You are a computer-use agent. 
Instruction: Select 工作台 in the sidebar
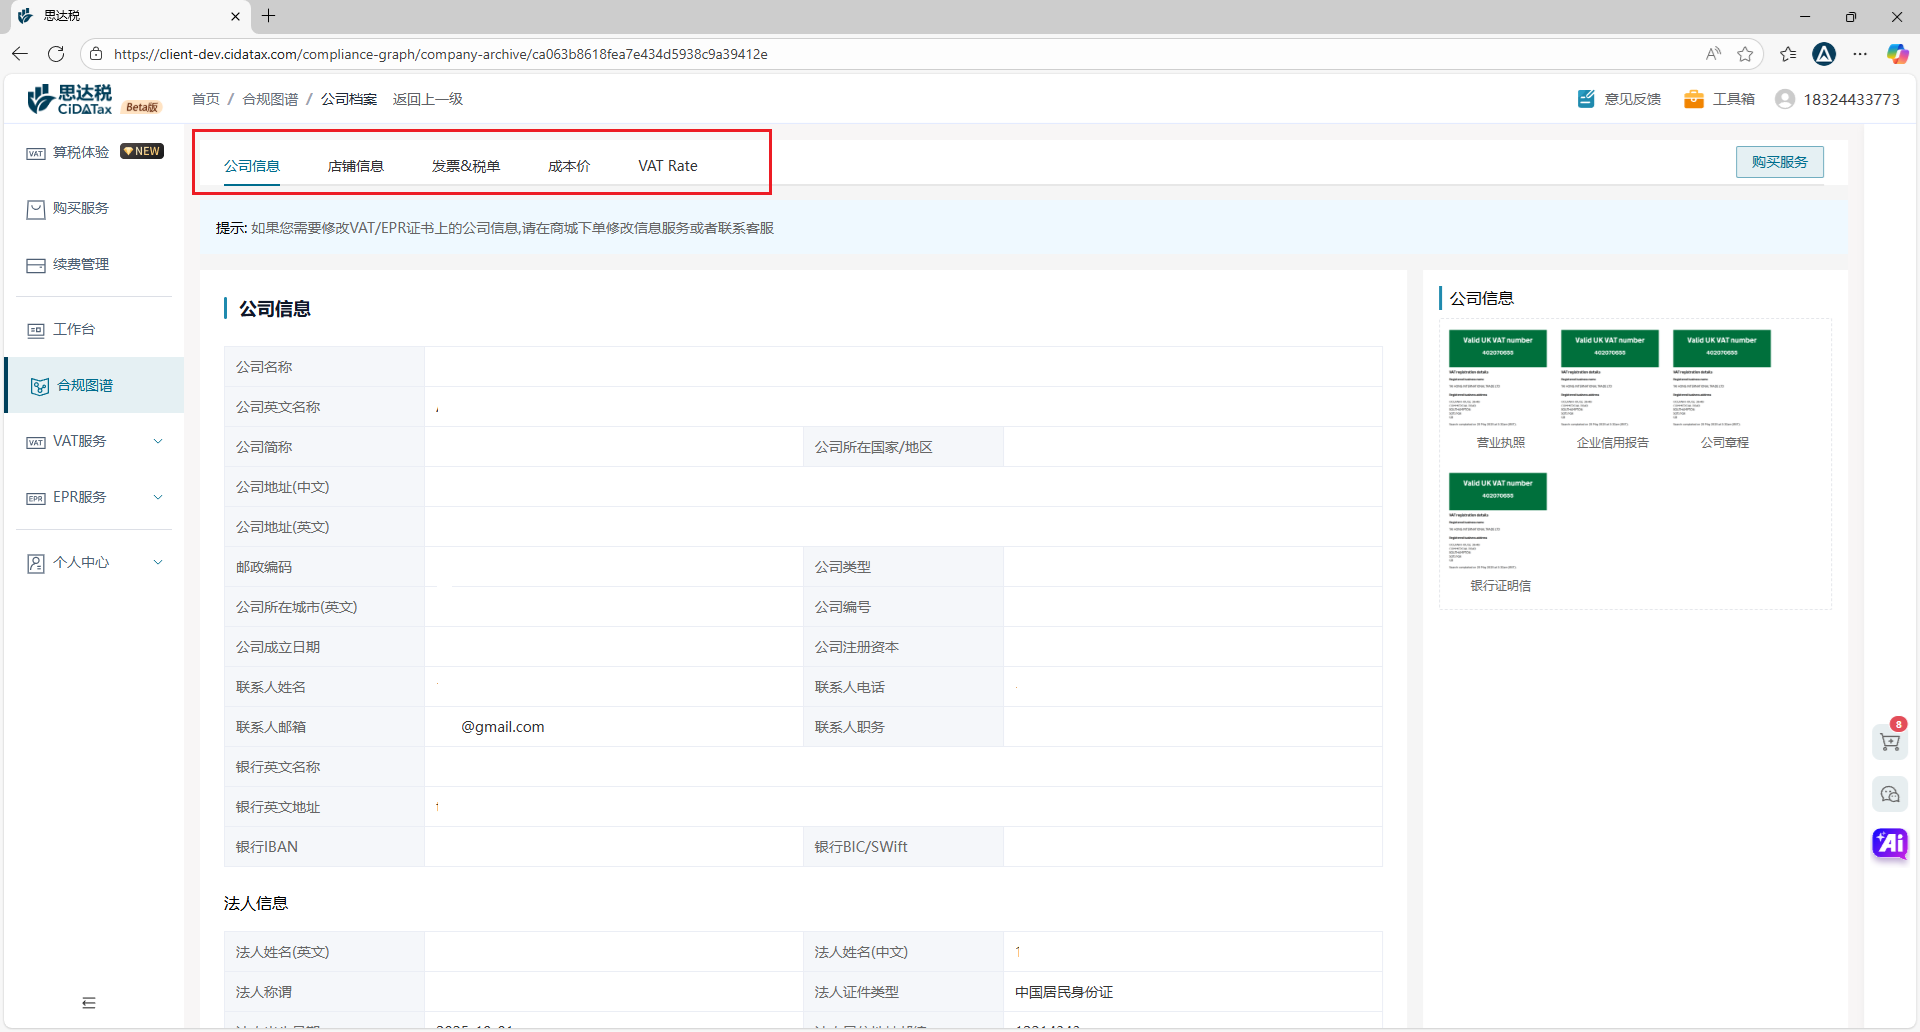(x=74, y=329)
